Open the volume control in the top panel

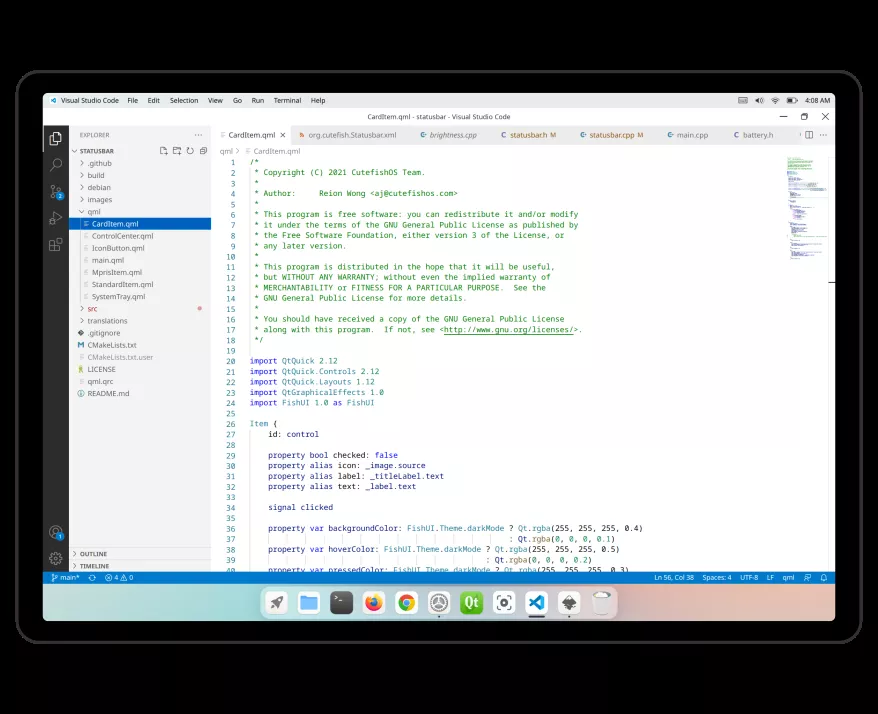pyautogui.click(x=759, y=100)
